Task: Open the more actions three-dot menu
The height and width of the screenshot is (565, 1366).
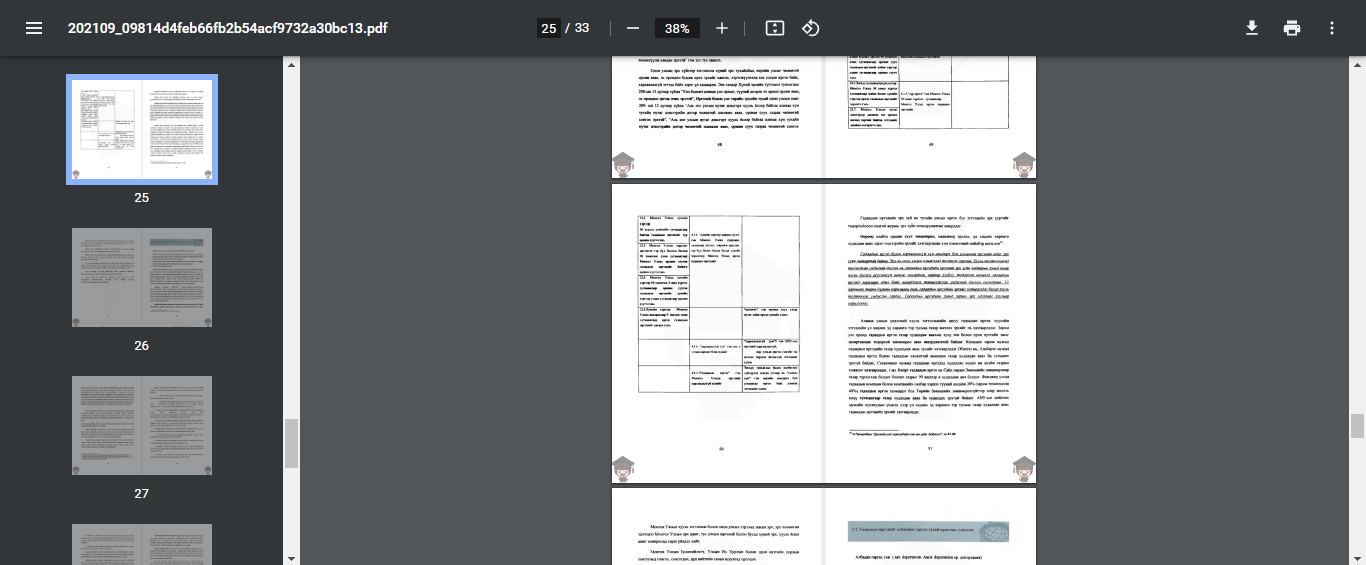Action: coord(1332,28)
